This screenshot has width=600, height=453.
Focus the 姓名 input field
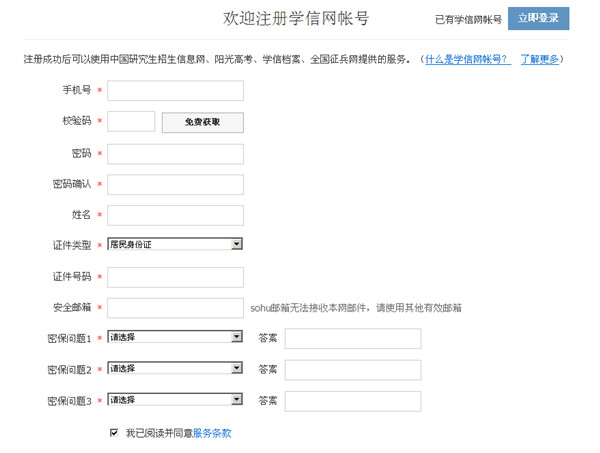(175, 215)
